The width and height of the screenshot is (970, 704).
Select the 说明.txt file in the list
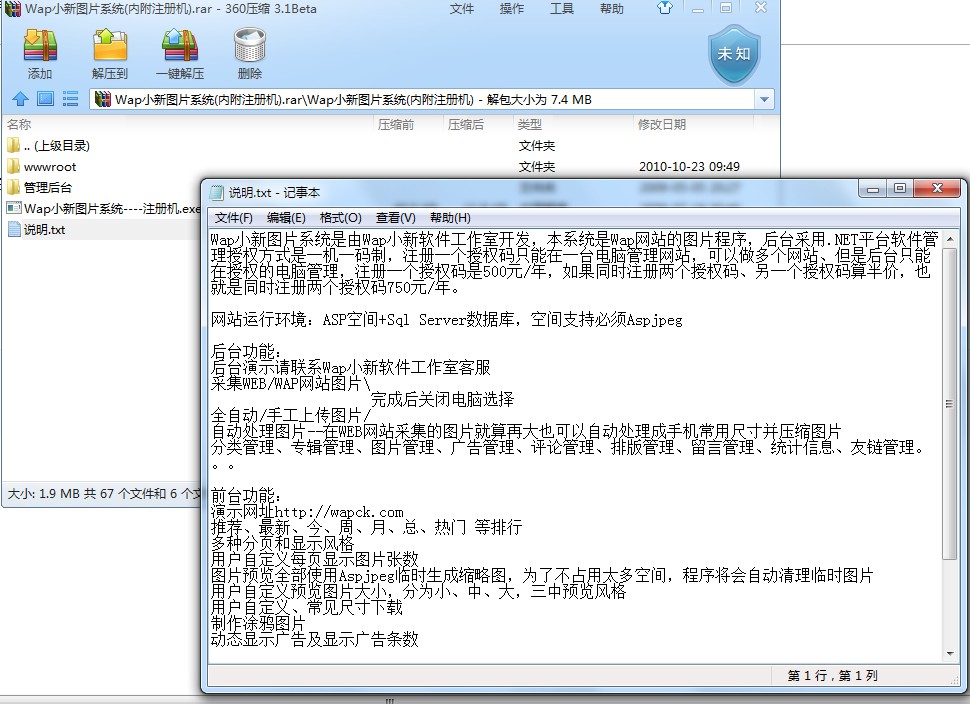(x=44, y=230)
